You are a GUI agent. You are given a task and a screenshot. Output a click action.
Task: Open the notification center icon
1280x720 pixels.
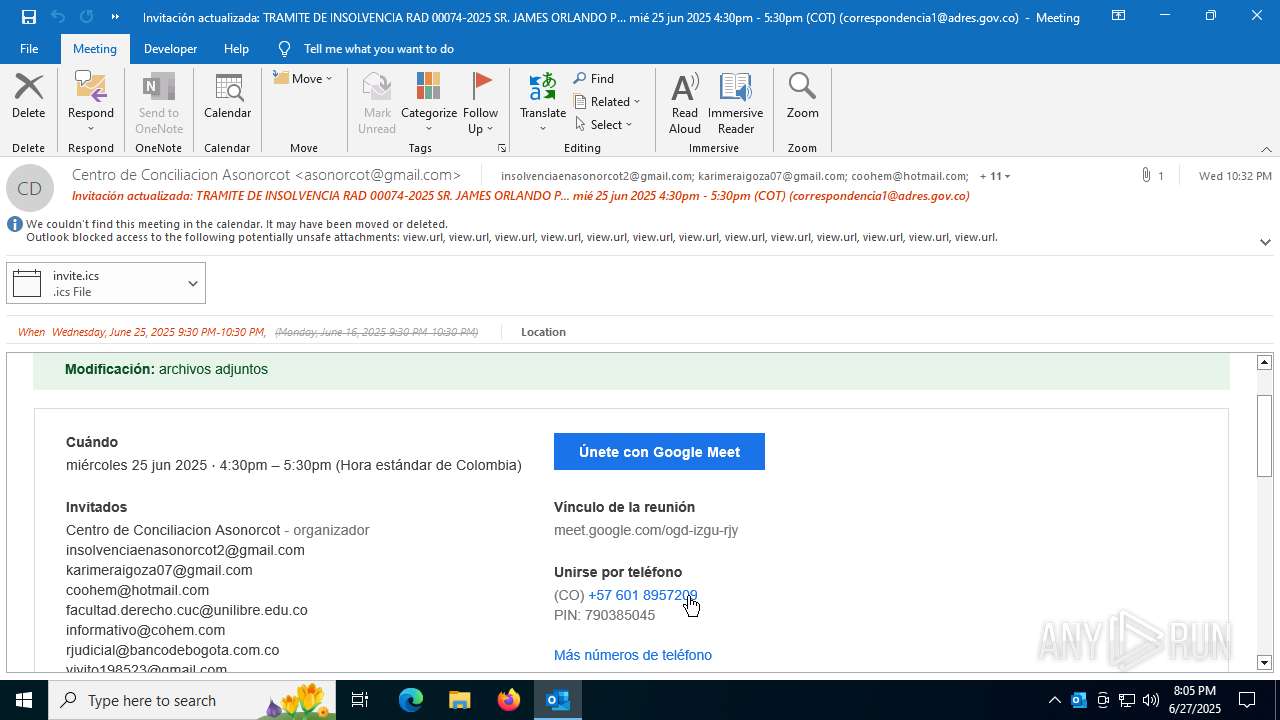pyautogui.click(x=1247, y=700)
